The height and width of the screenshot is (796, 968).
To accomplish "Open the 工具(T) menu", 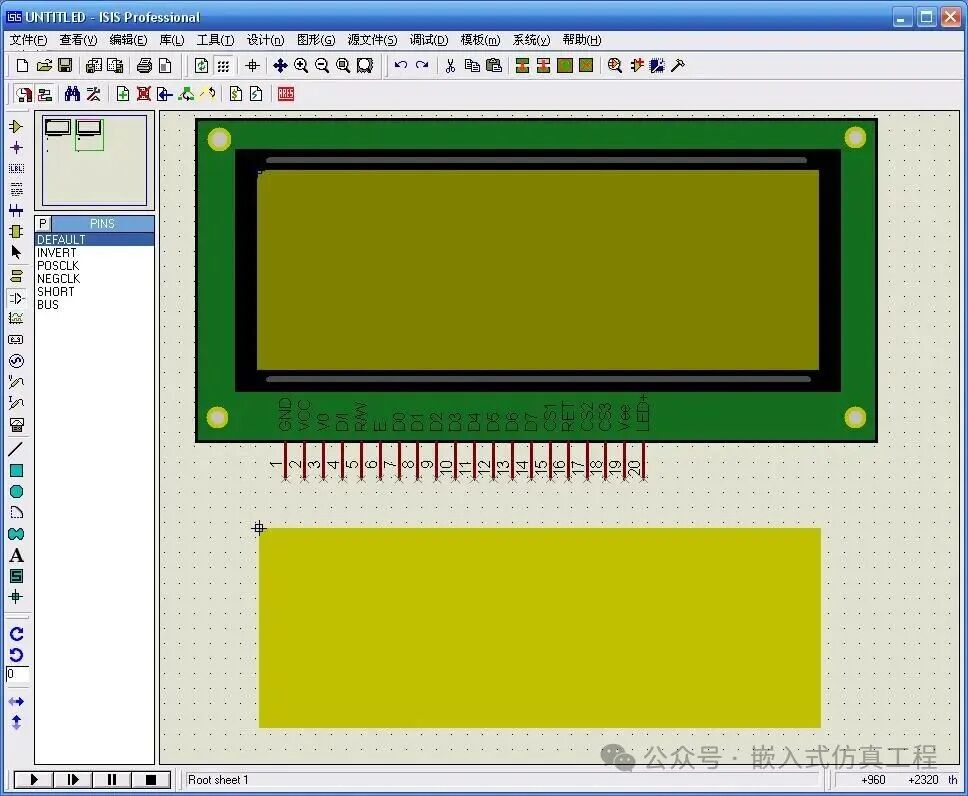I will point(215,40).
